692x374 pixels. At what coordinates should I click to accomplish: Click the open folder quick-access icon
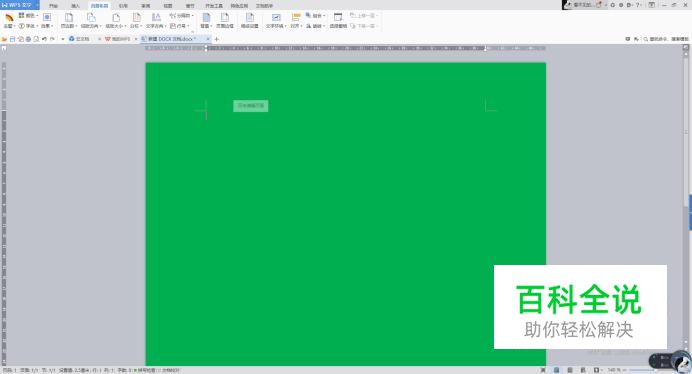[4, 39]
